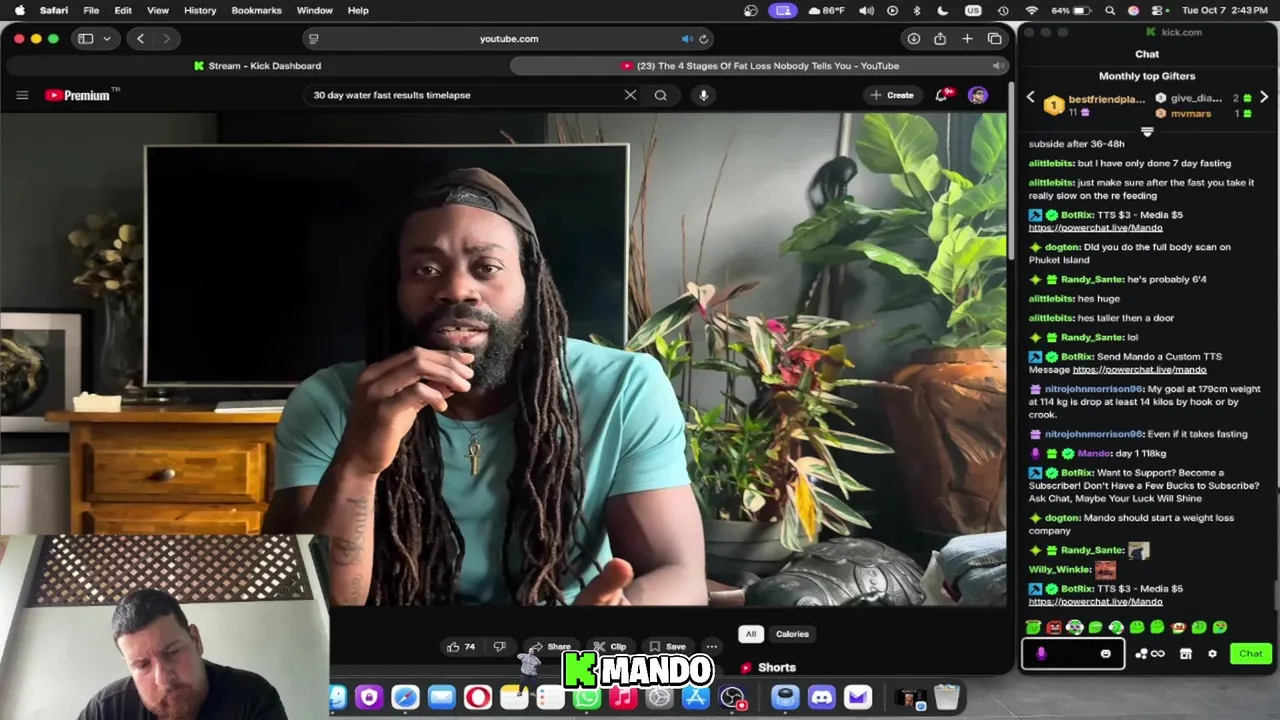Send message with green Chat button
1280x720 pixels.
click(x=1251, y=654)
